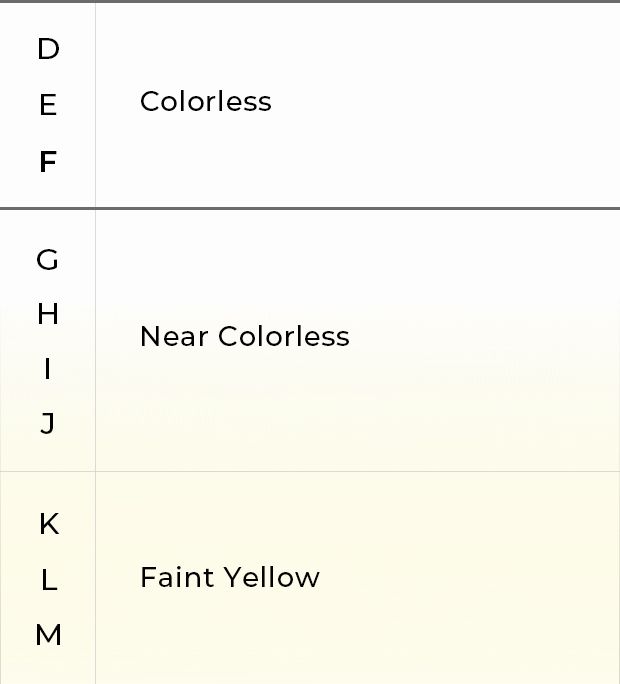Select the G color grade letter
Viewport: 620px width, 684px height.
47,260
